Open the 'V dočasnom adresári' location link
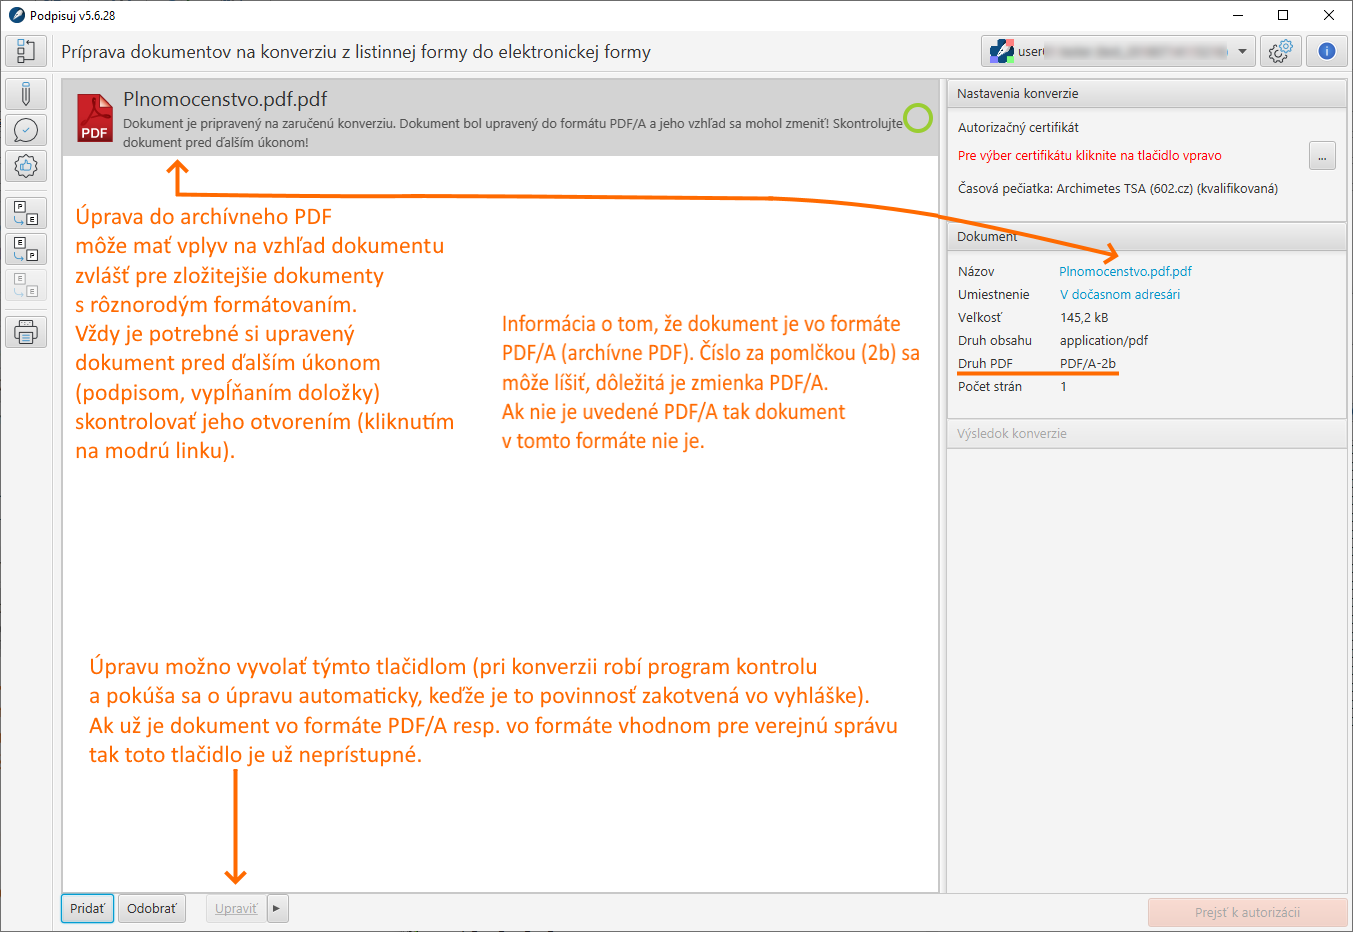 (1120, 294)
